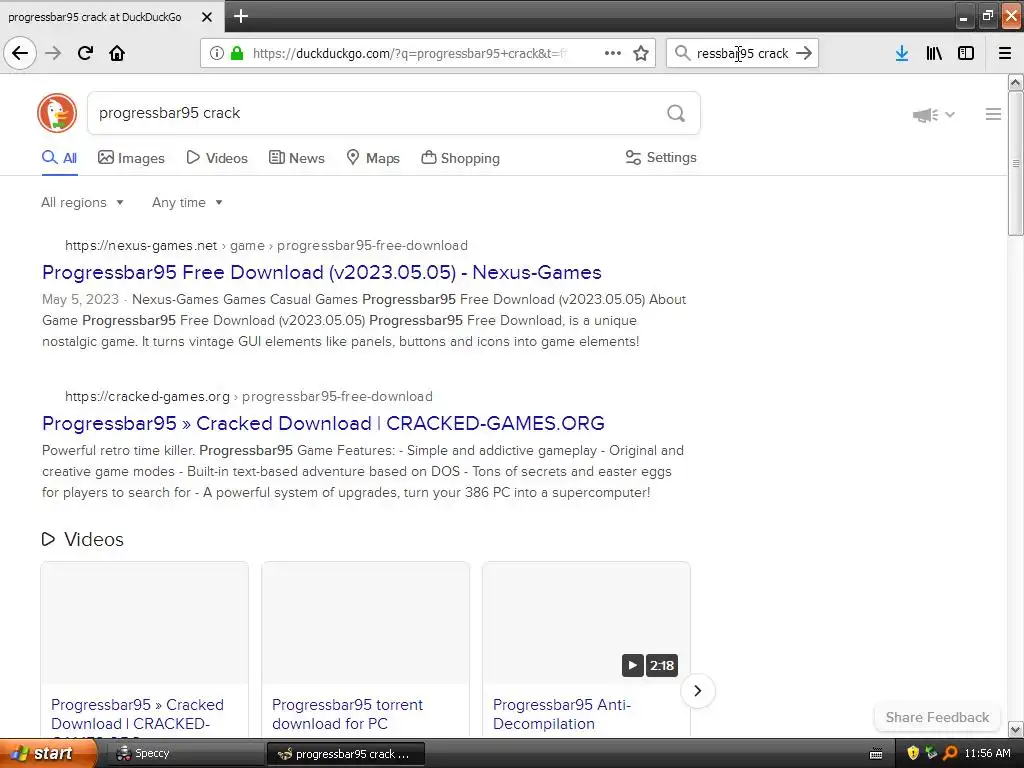Switch to News results
The image size is (1024, 768).
(296, 158)
